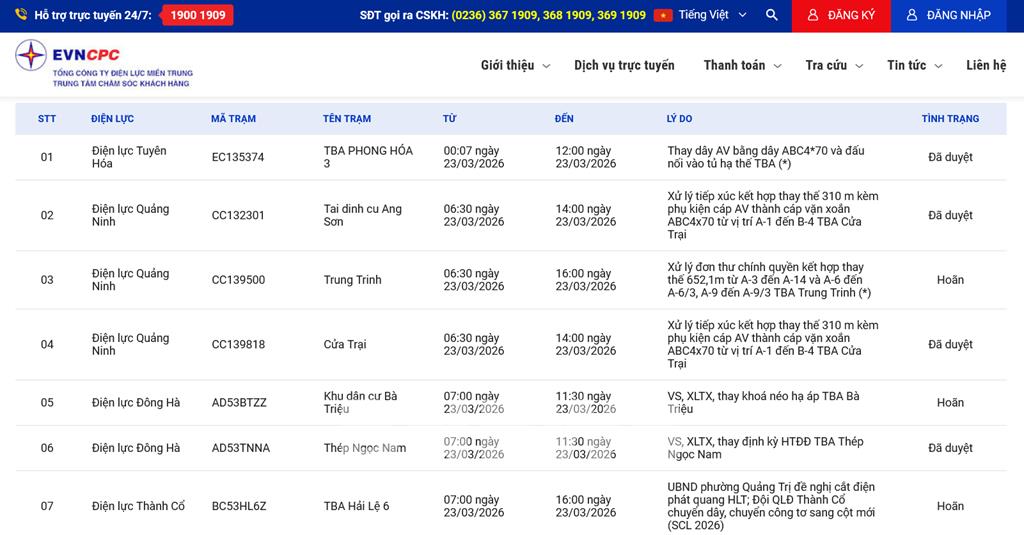Expand the Giới thiệu menu

pyautogui.click(x=515, y=66)
